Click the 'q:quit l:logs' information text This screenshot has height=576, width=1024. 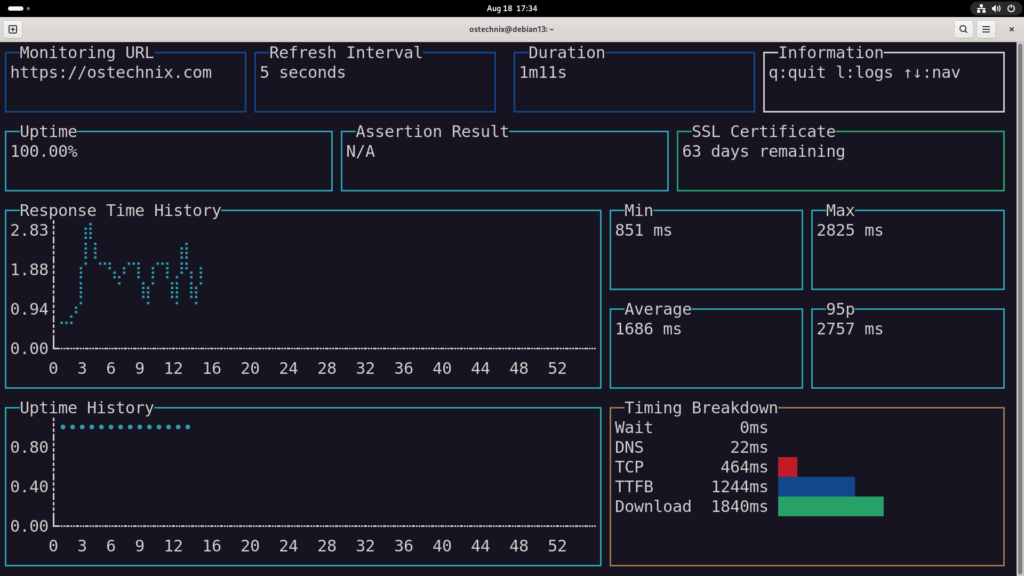point(831,72)
